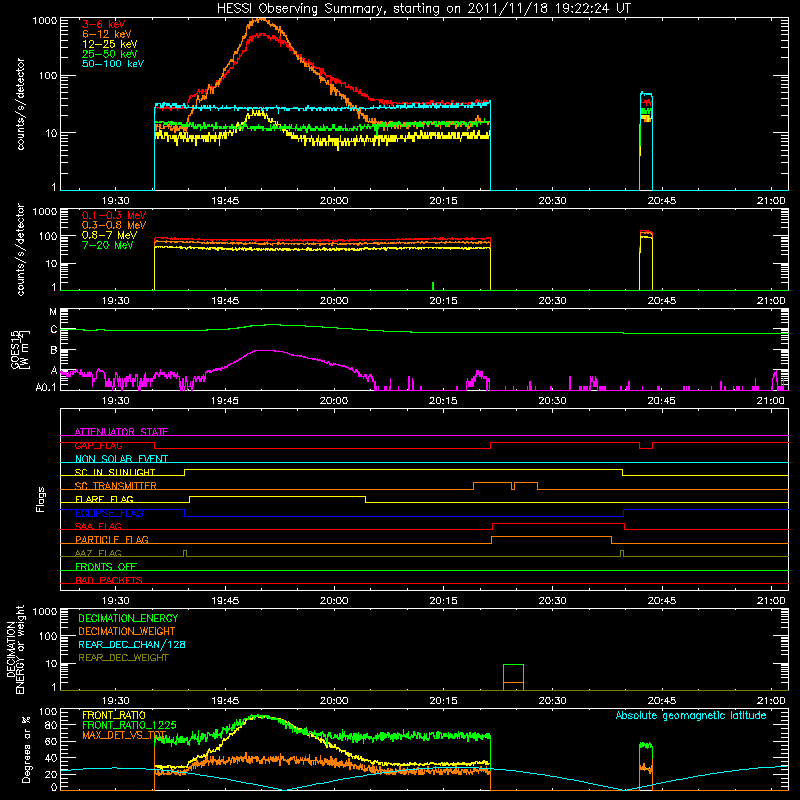Click the SC_IN_SUNLIGHT flag label
This screenshot has width=800, height=800.
(x=115, y=472)
